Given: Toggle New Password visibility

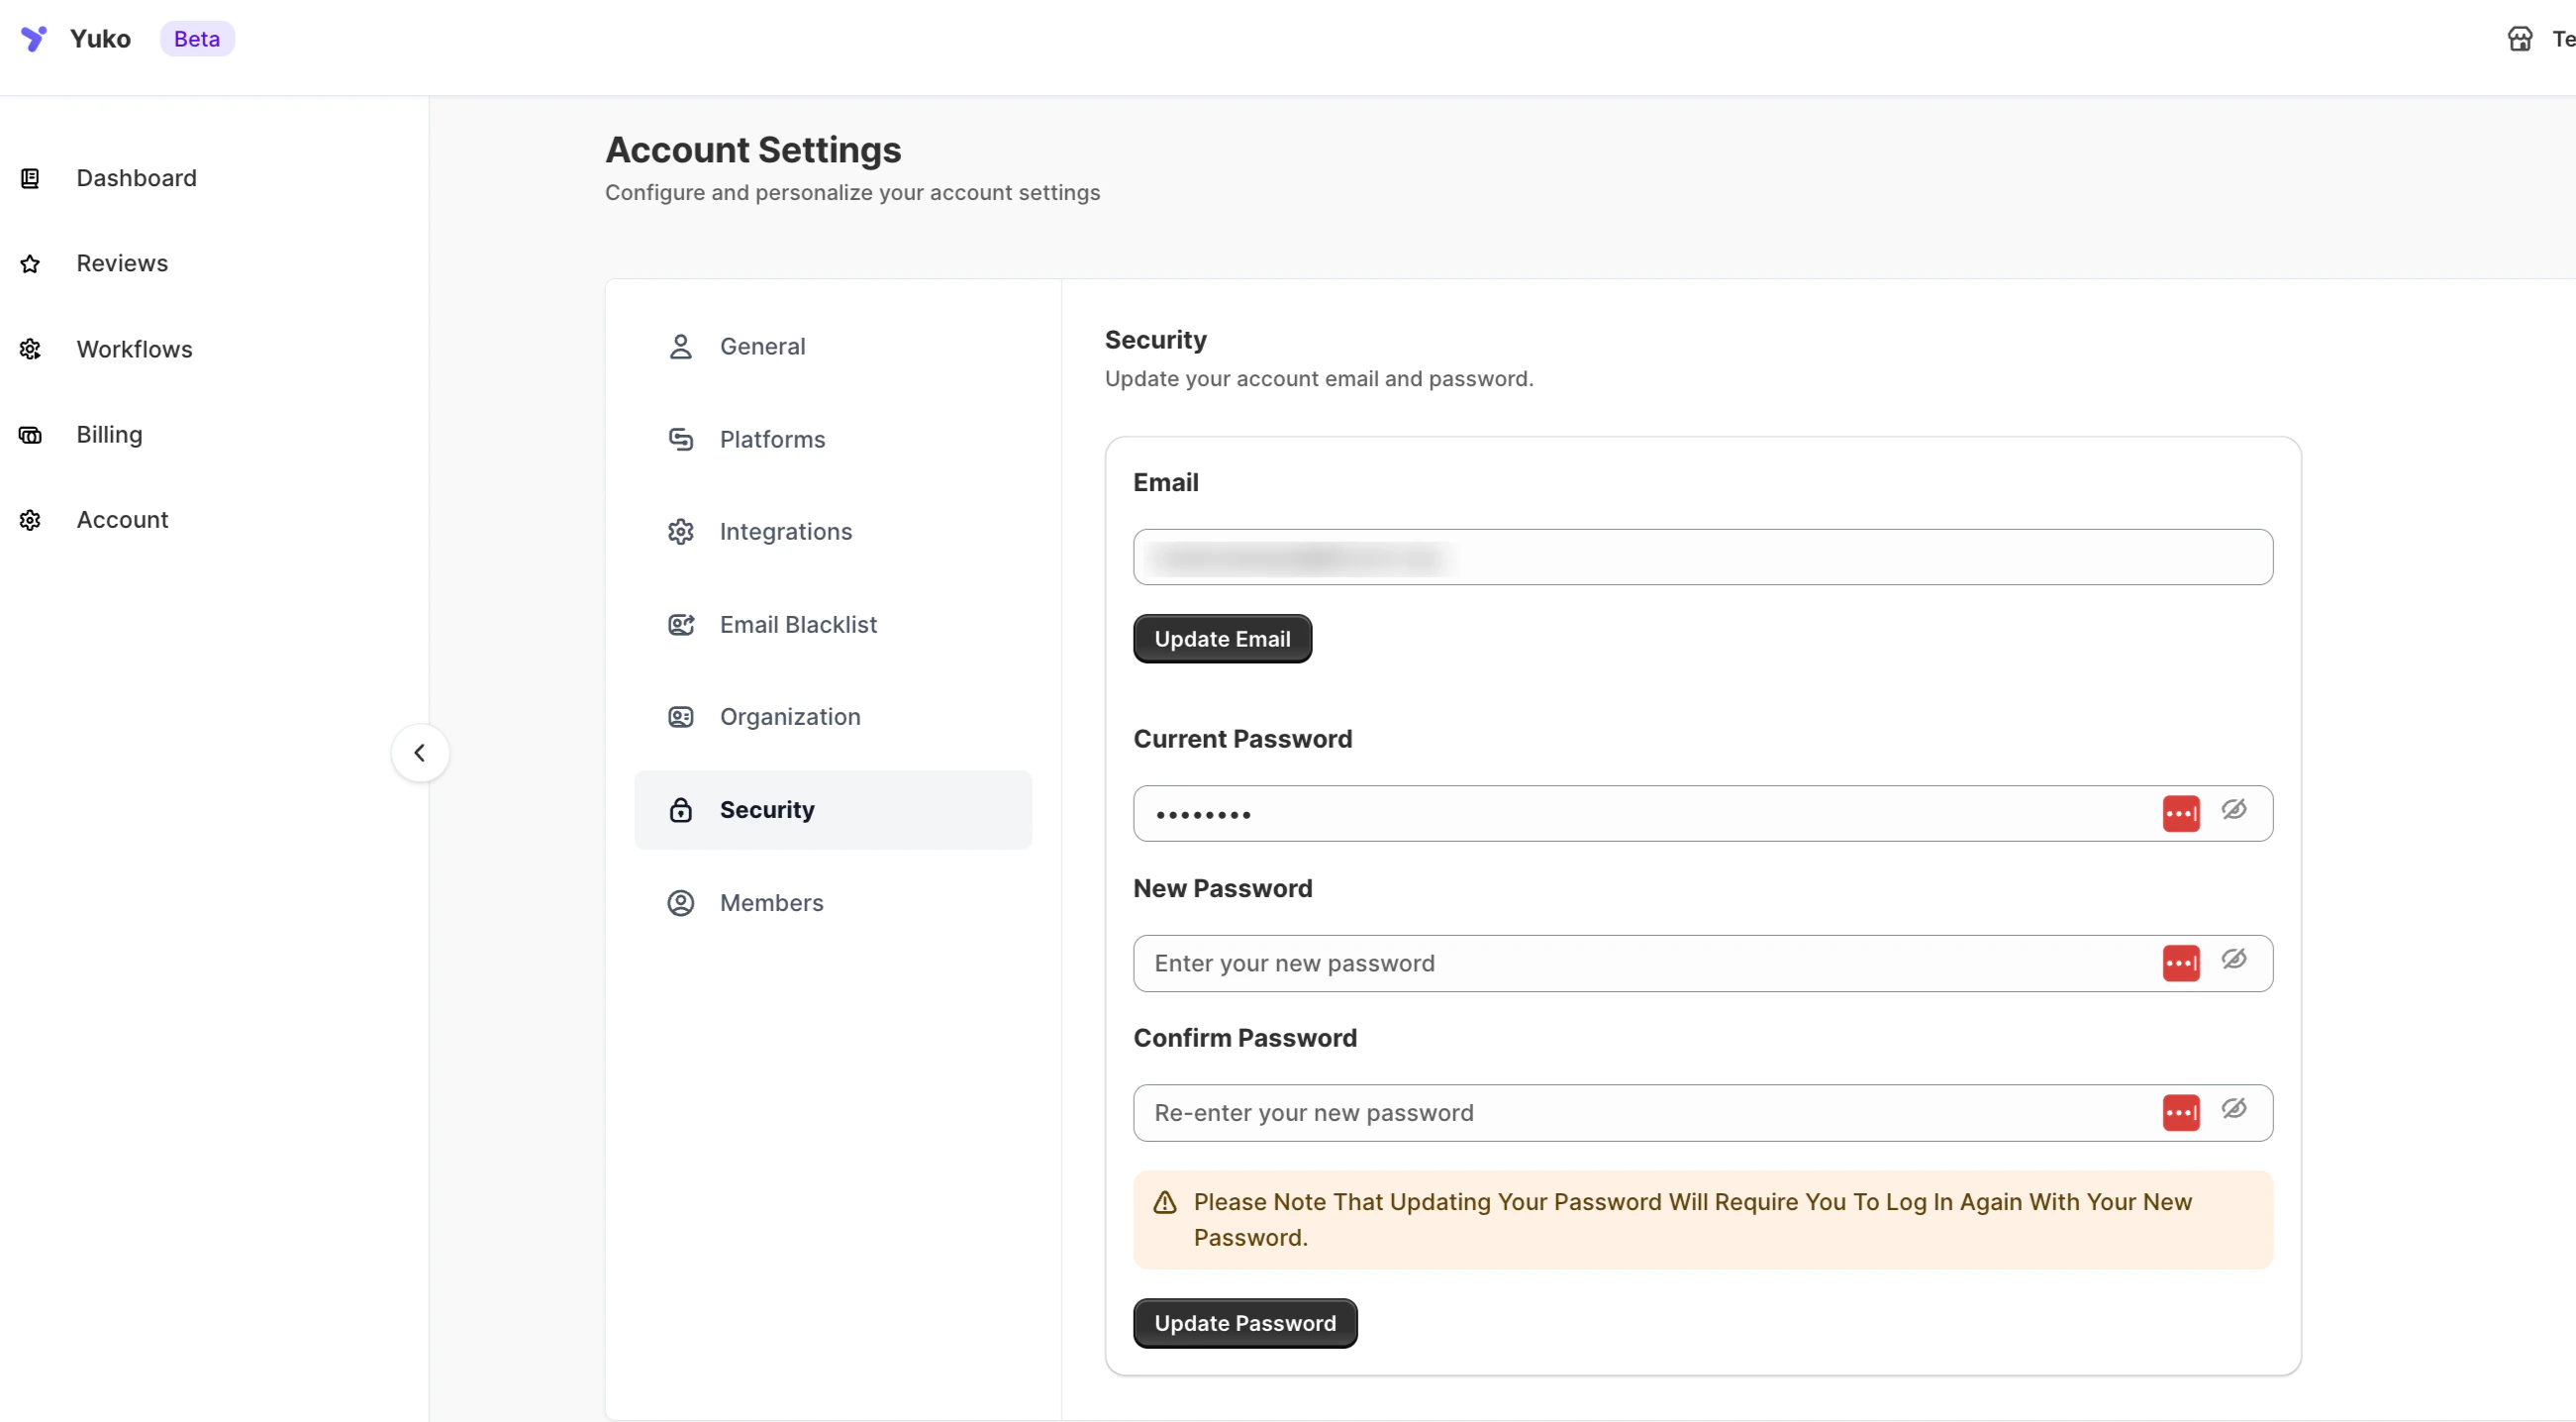Looking at the screenshot, I should pyautogui.click(x=2234, y=959).
